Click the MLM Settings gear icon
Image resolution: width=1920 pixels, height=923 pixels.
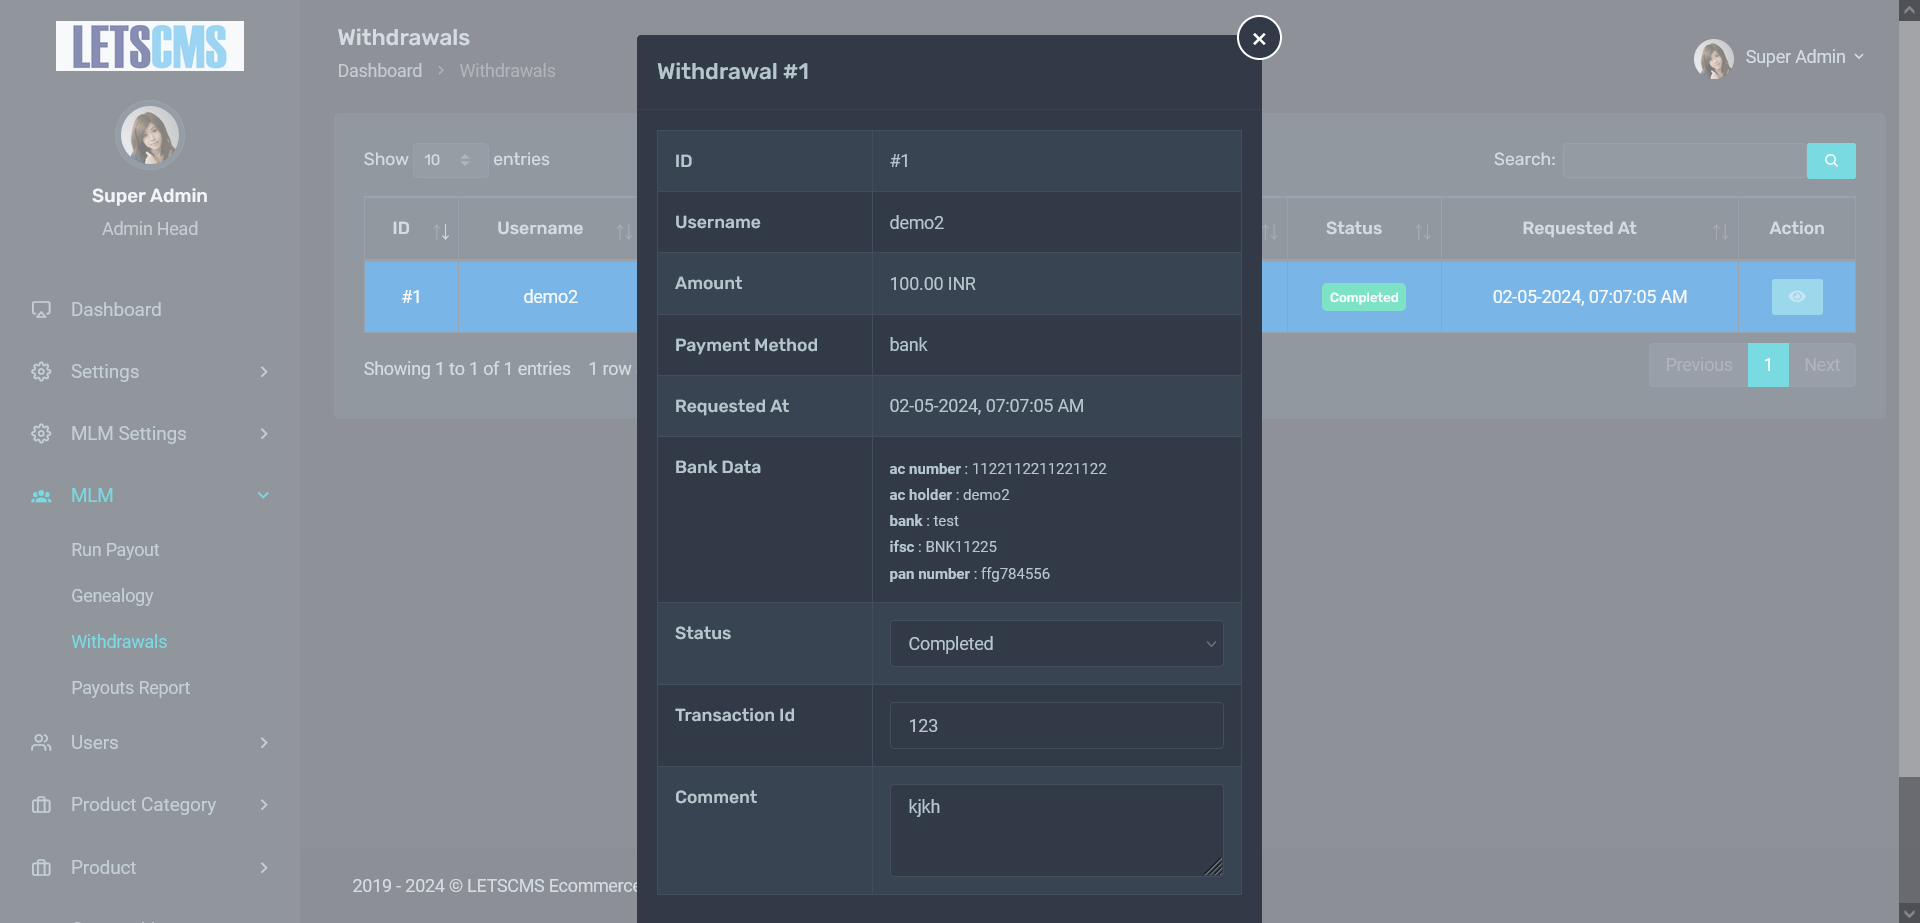click(41, 434)
